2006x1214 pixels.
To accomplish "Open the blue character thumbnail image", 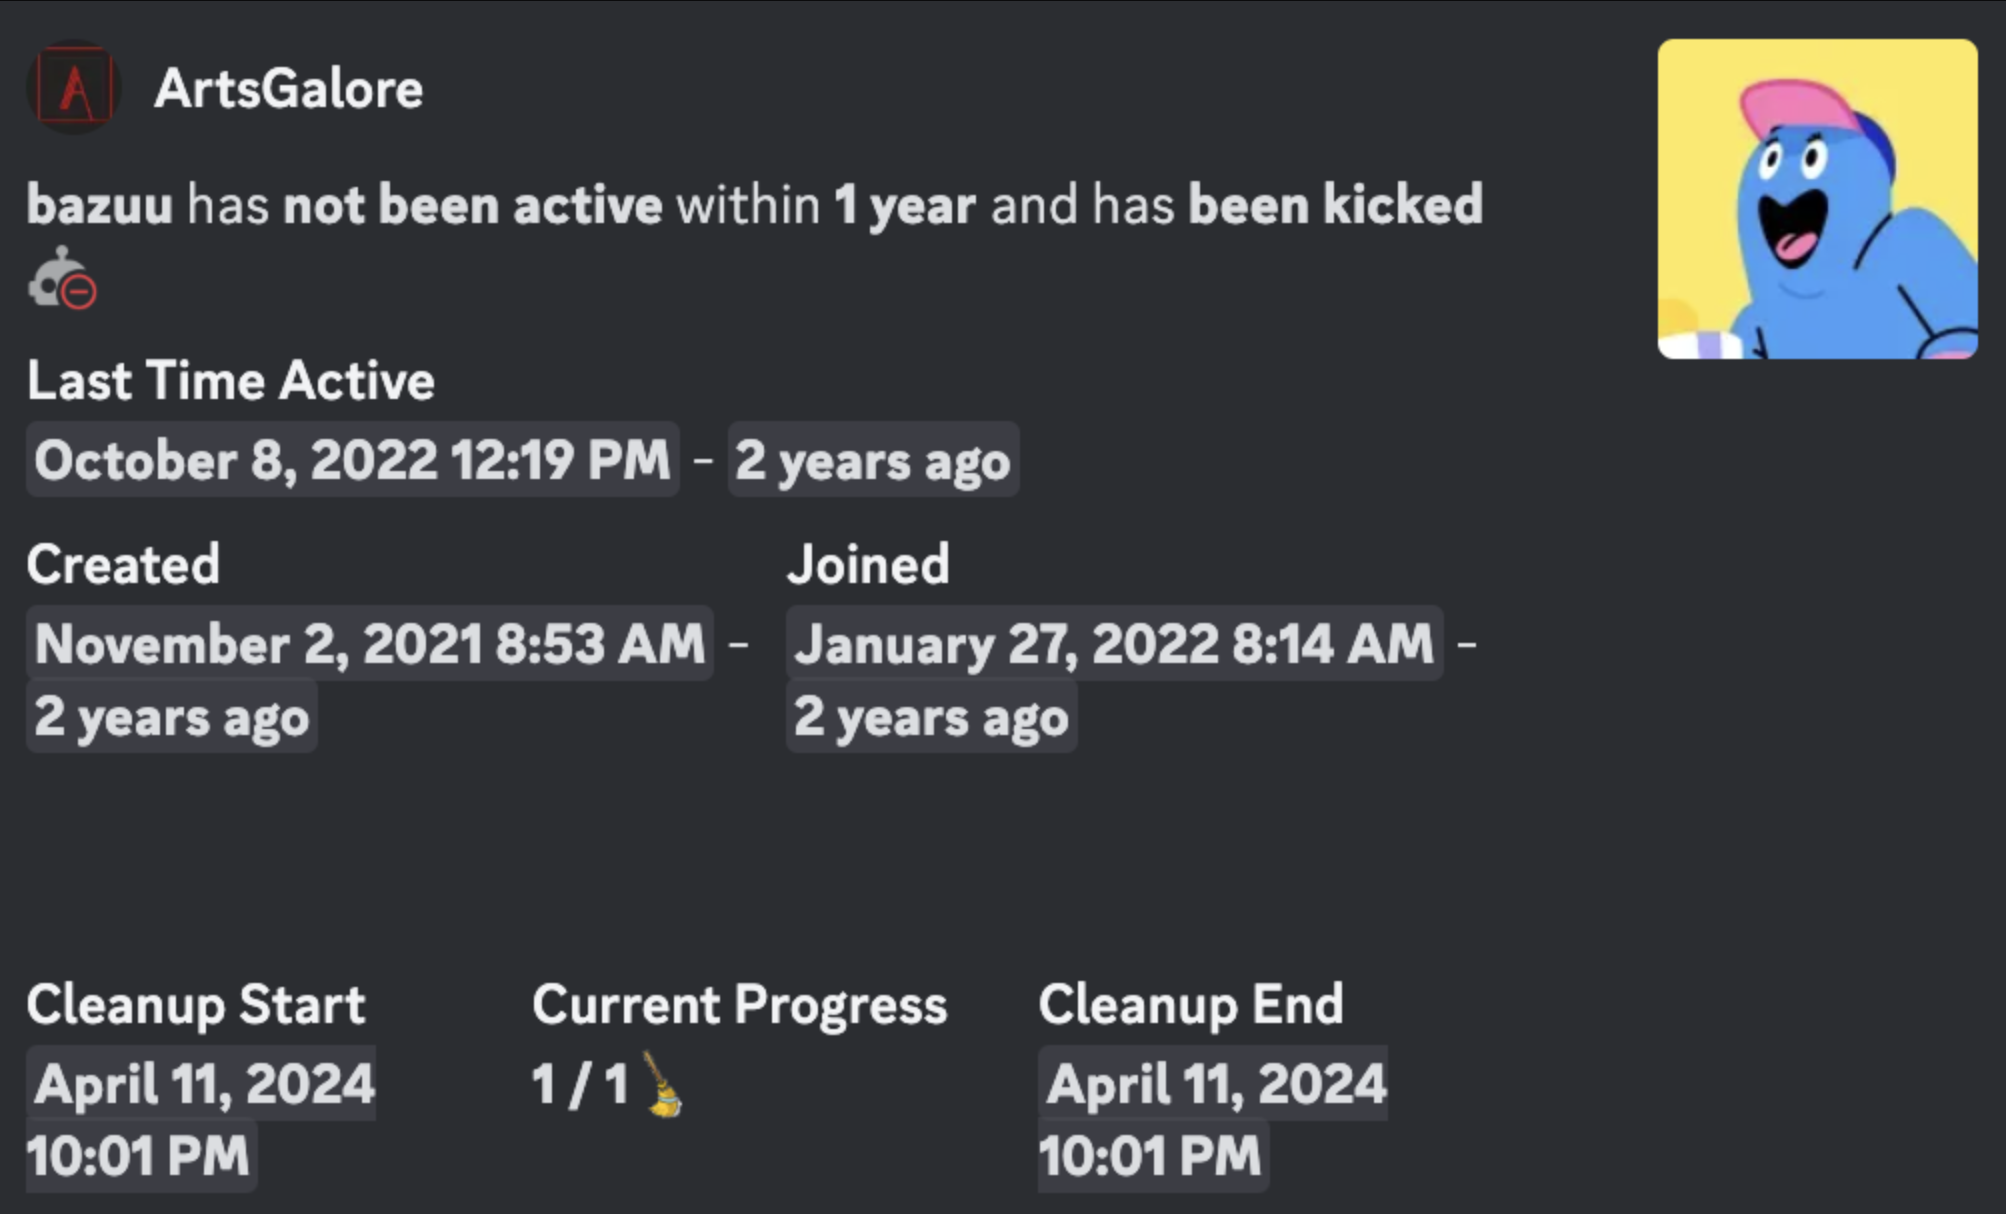I will 1816,199.
